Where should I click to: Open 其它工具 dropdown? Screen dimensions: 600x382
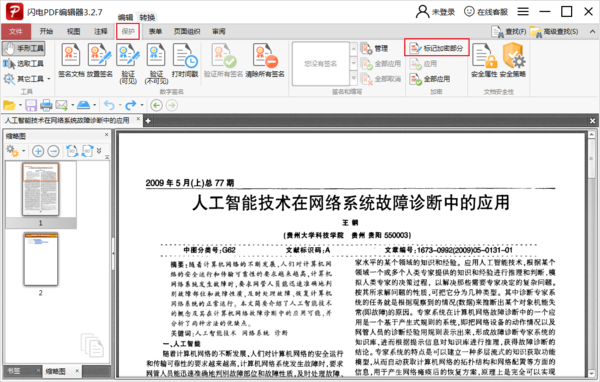27,79
